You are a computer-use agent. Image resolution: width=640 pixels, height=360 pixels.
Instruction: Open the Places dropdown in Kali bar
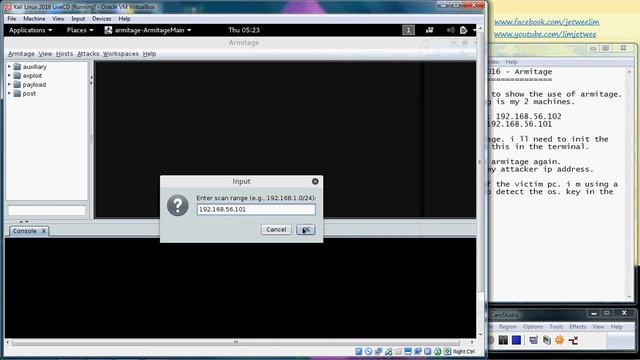tap(80, 30)
